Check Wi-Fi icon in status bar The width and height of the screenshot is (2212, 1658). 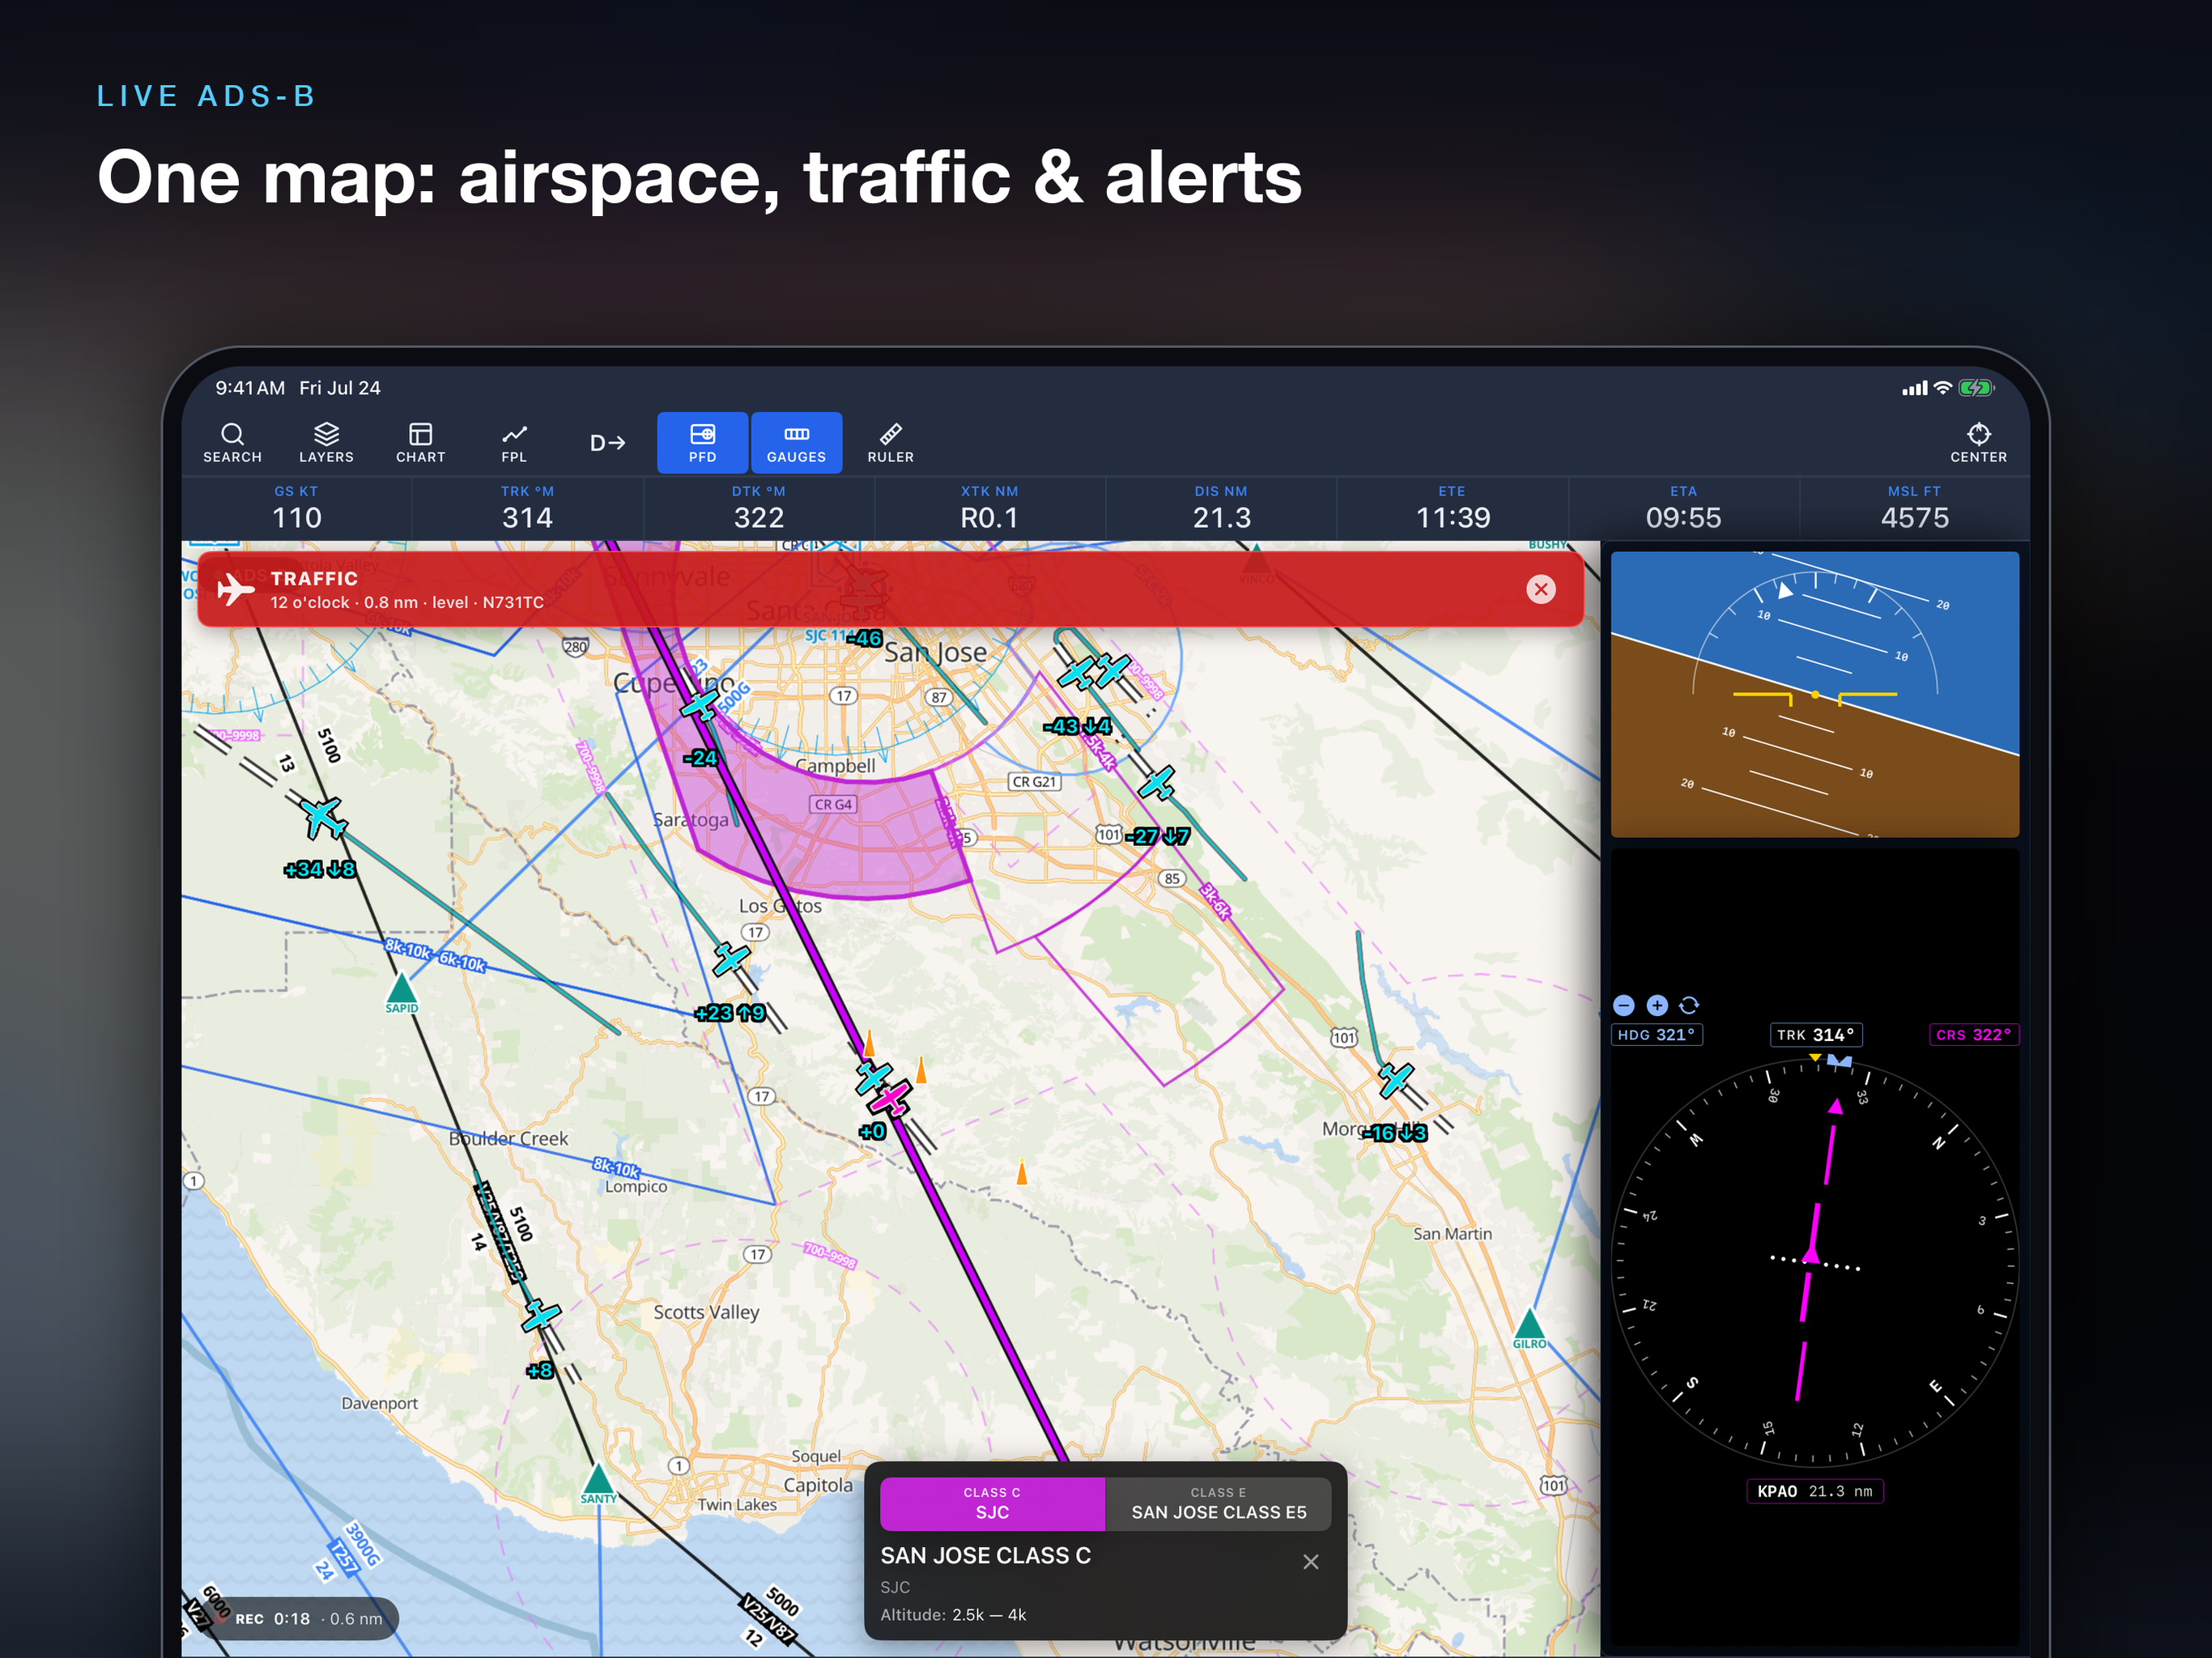(x=1942, y=388)
